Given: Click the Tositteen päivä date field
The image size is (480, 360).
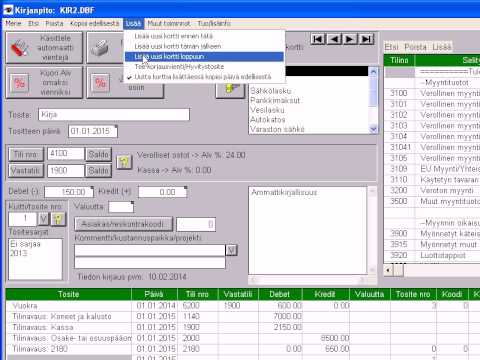Looking at the screenshot, I should (x=93, y=131).
